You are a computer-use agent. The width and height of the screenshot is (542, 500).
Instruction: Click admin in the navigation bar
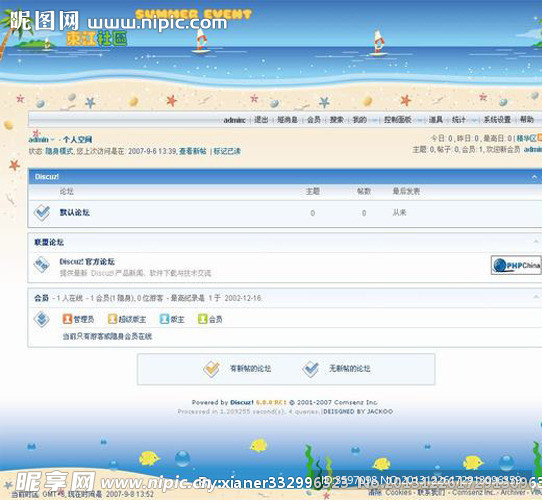point(234,120)
